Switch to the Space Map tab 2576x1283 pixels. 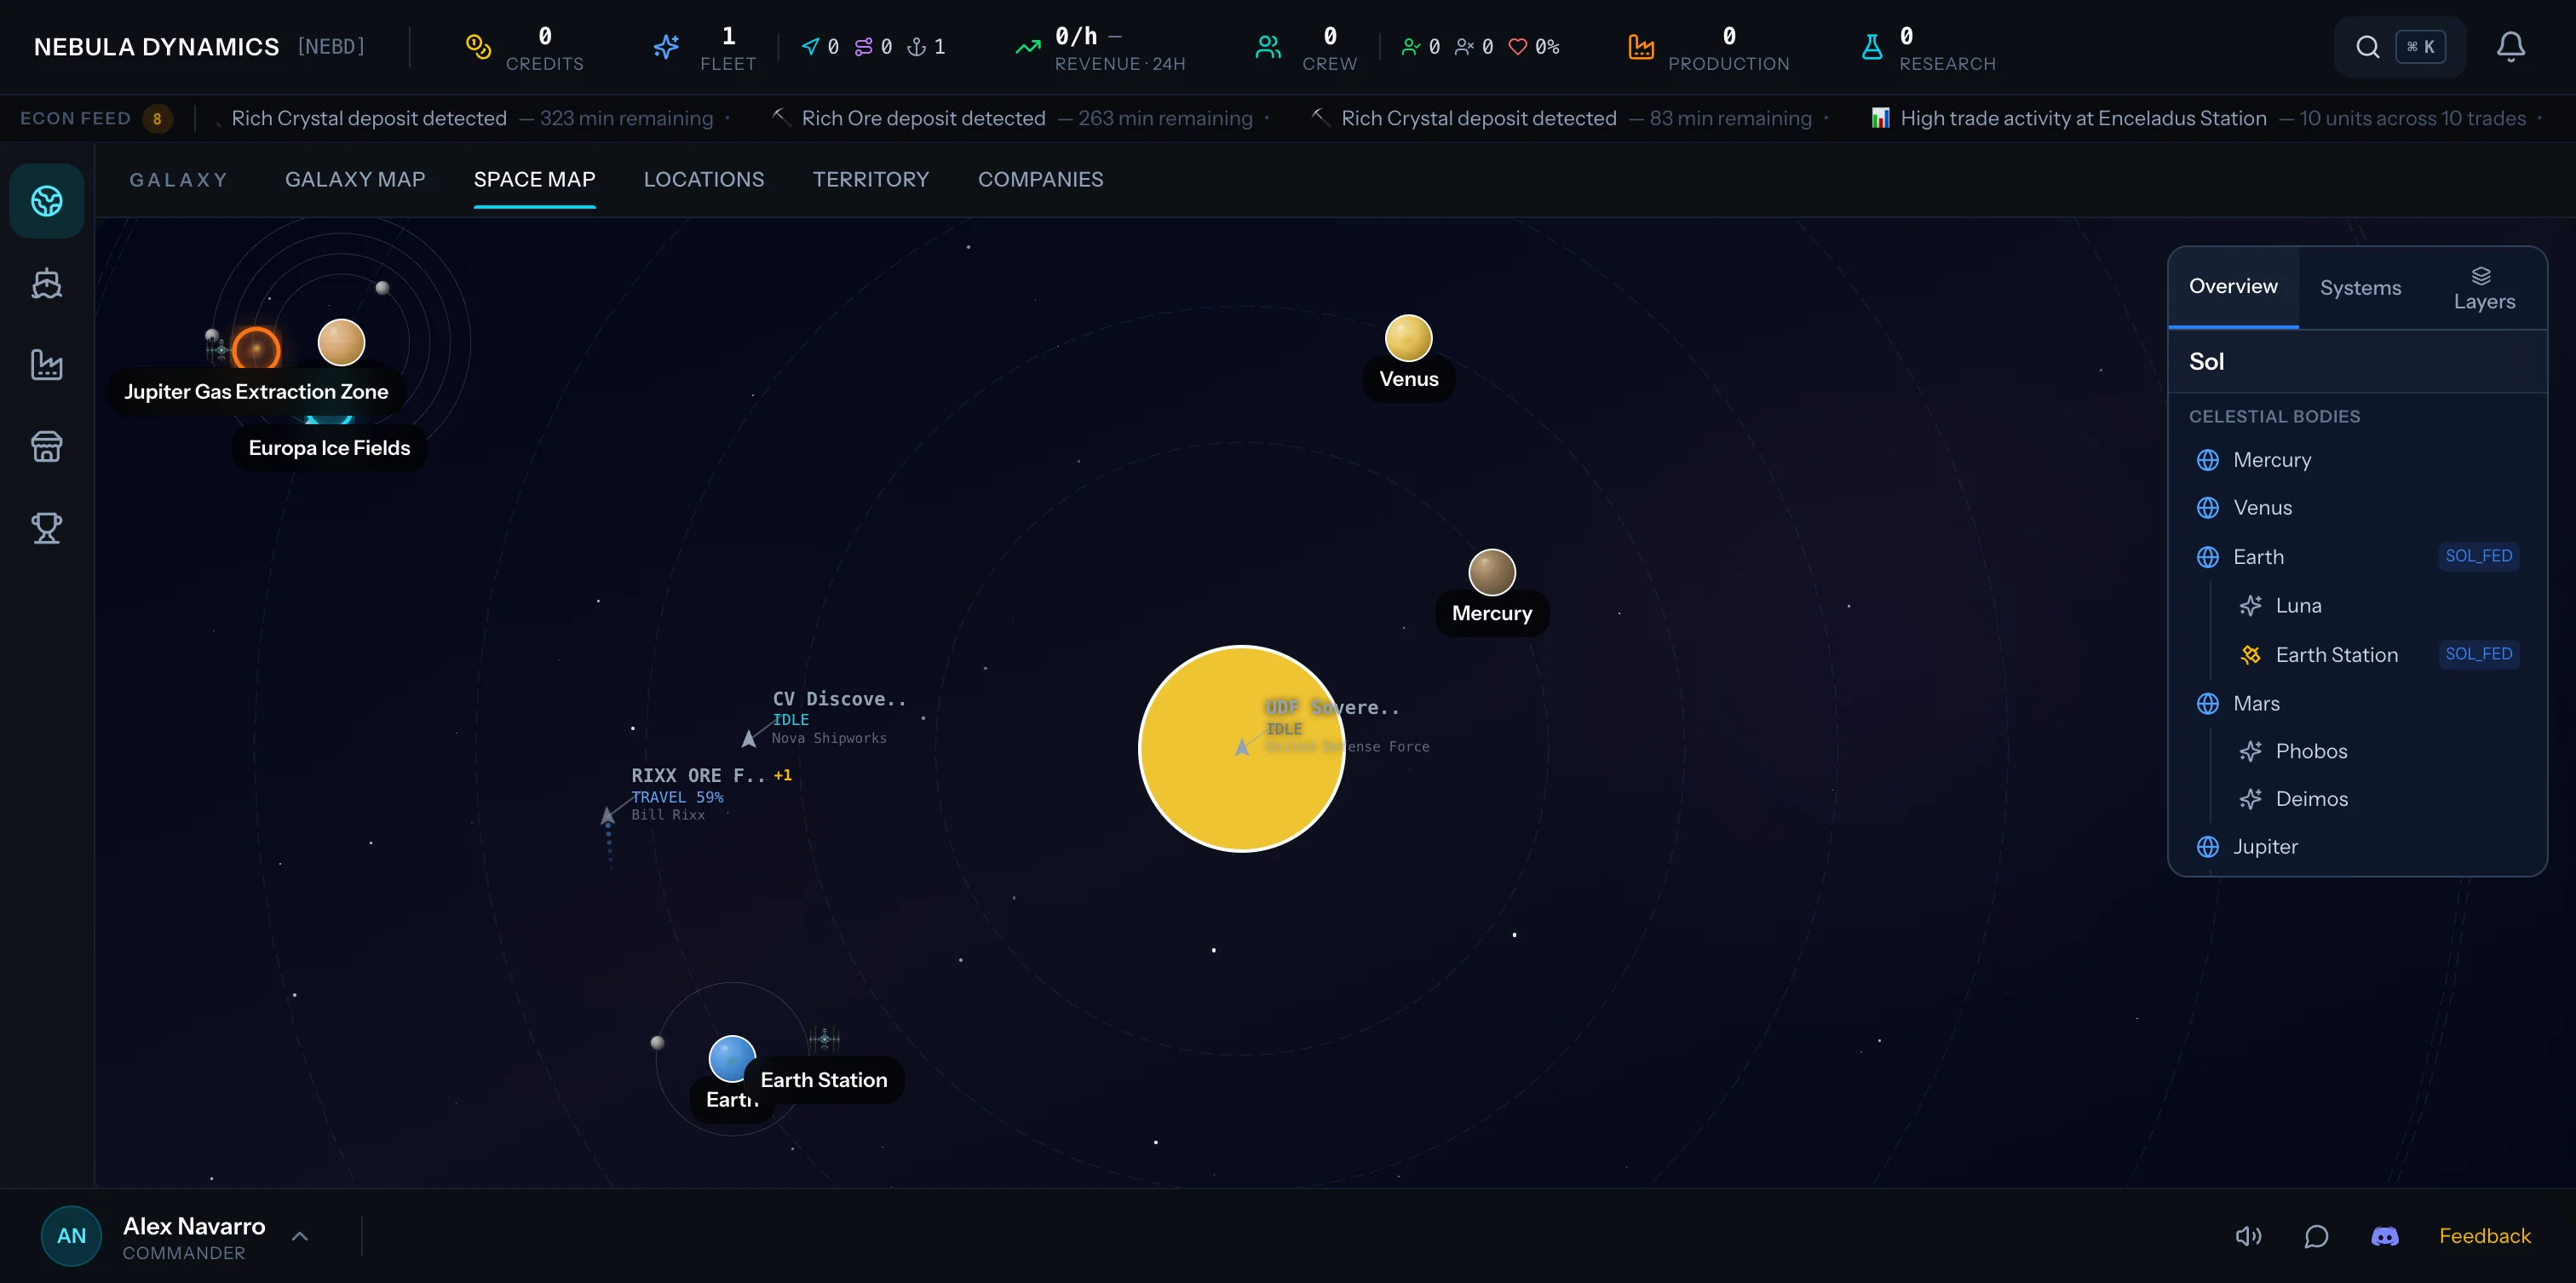(535, 179)
